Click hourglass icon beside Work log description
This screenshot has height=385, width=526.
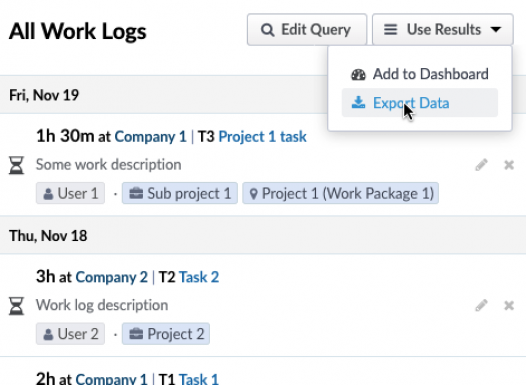click(x=16, y=306)
